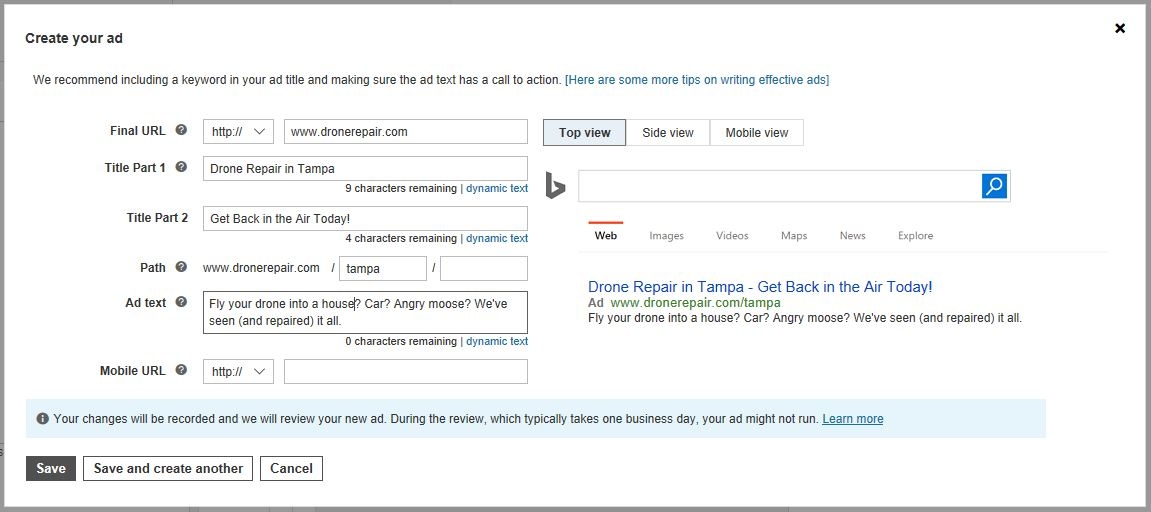The width and height of the screenshot is (1151, 512).
Task: Click the help icon beside Ad text
Action: [181, 302]
